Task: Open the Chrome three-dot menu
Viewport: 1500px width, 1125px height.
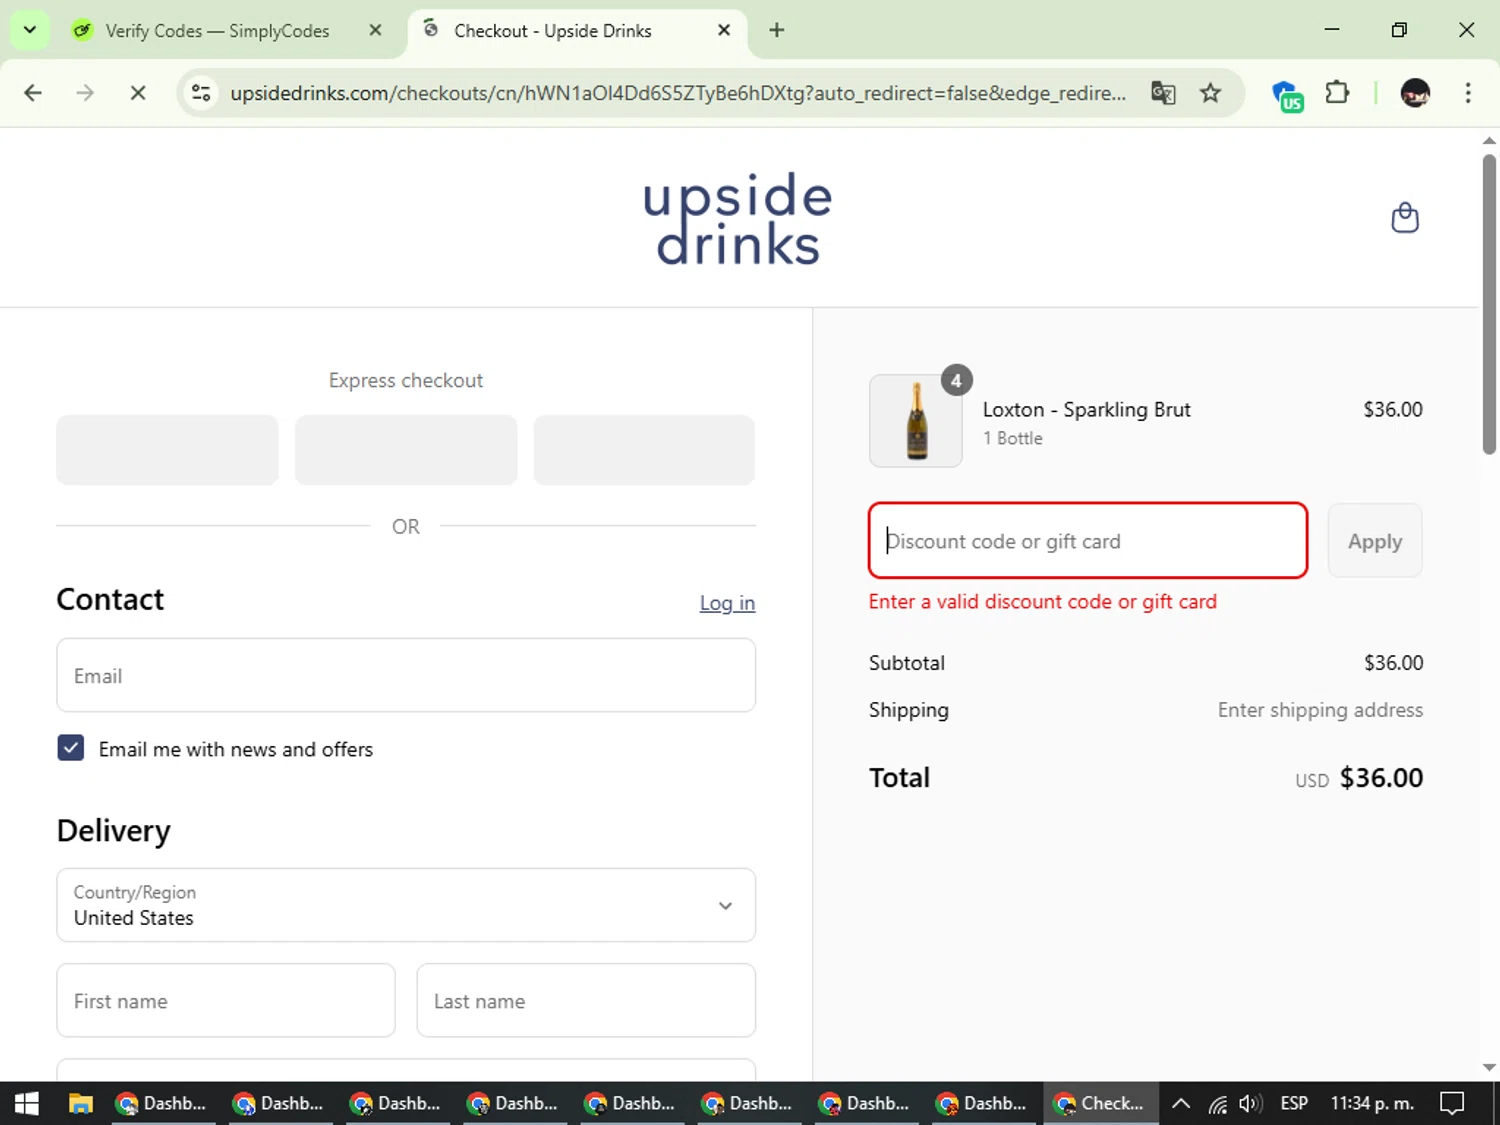Action: point(1468,93)
